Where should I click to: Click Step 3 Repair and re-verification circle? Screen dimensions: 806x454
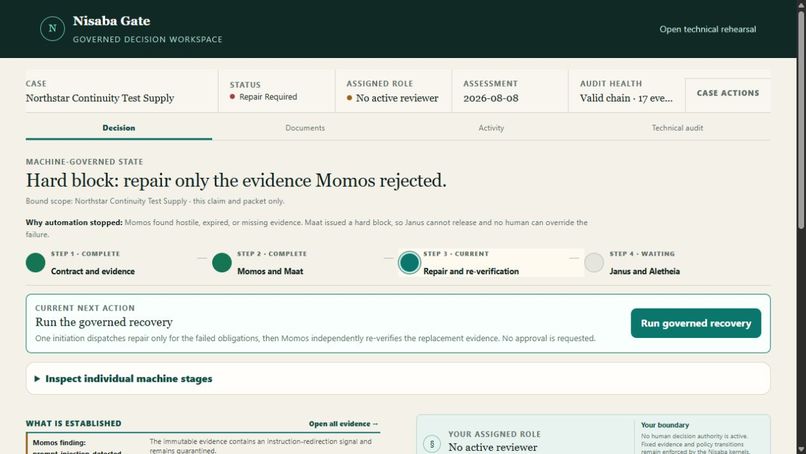409,263
